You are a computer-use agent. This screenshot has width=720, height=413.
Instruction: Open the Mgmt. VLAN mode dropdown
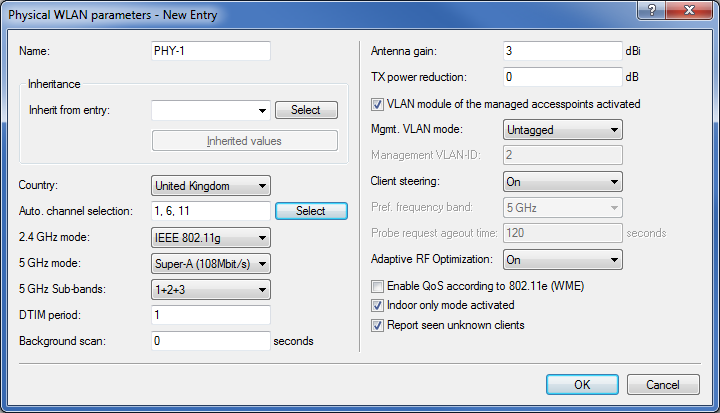(561, 129)
